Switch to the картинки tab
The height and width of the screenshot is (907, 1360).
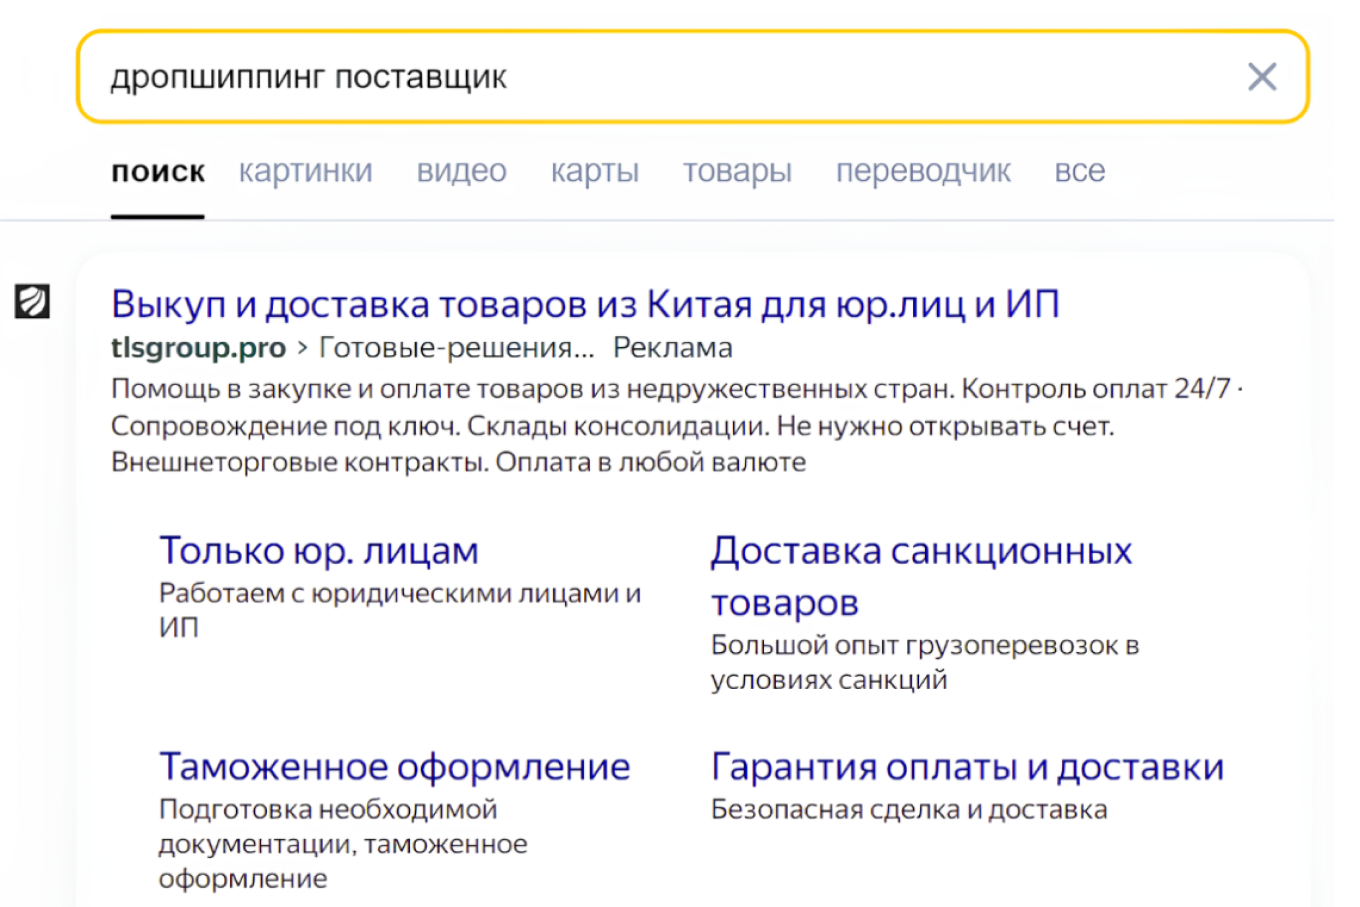pos(306,170)
